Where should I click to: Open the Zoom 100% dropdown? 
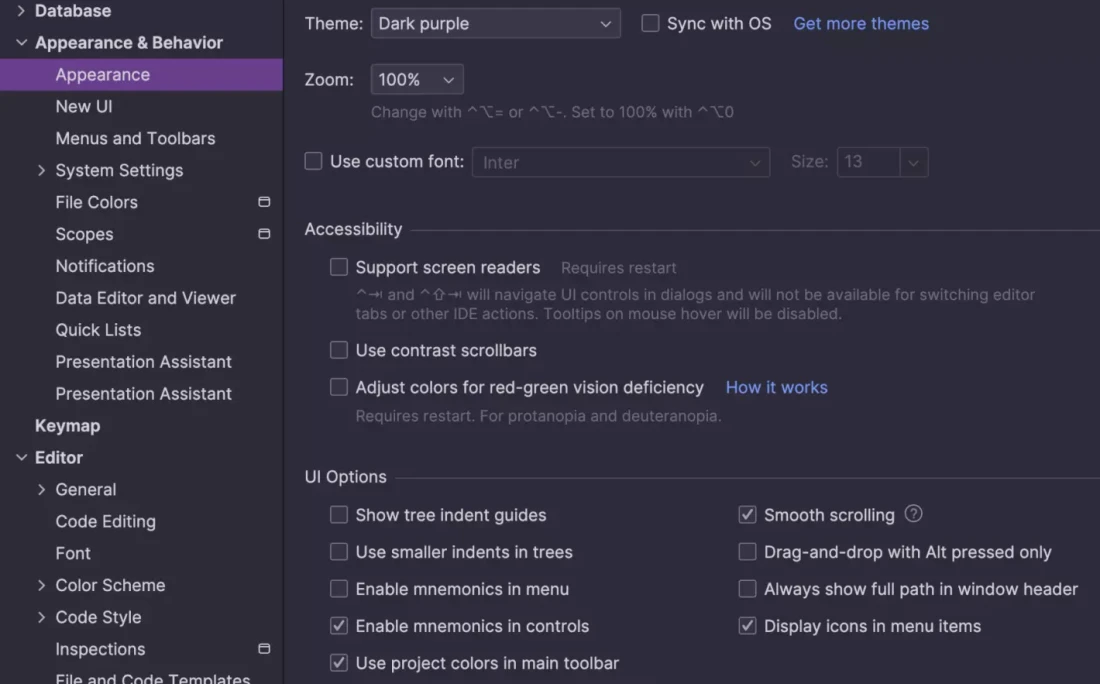(x=416, y=80)
